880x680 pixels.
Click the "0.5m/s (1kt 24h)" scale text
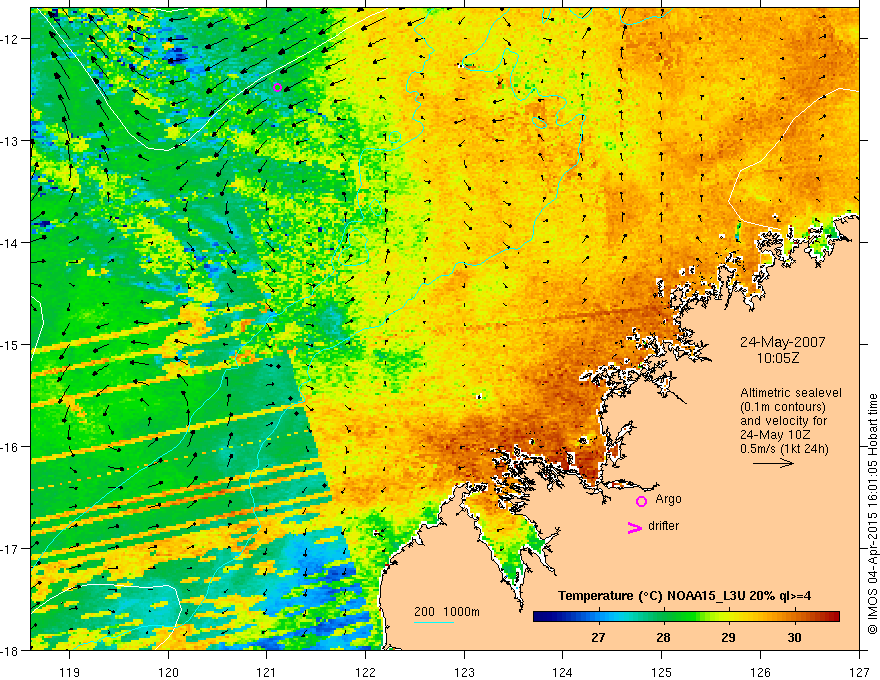pos(784,449)
